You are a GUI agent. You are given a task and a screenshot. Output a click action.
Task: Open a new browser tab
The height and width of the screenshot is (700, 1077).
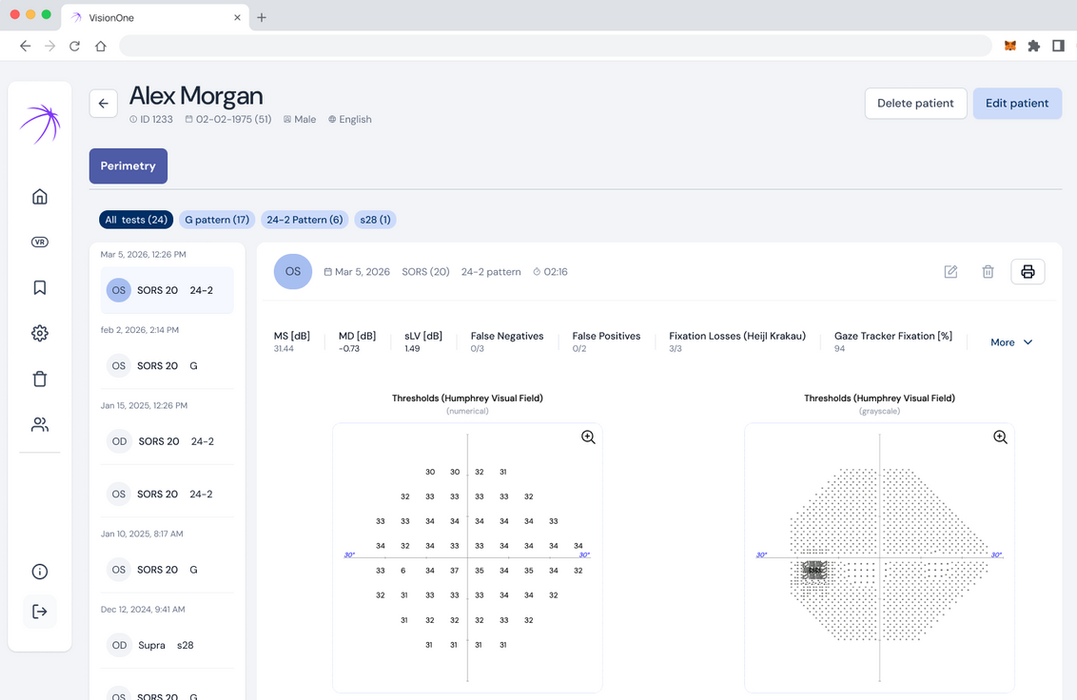click(262, 18)
